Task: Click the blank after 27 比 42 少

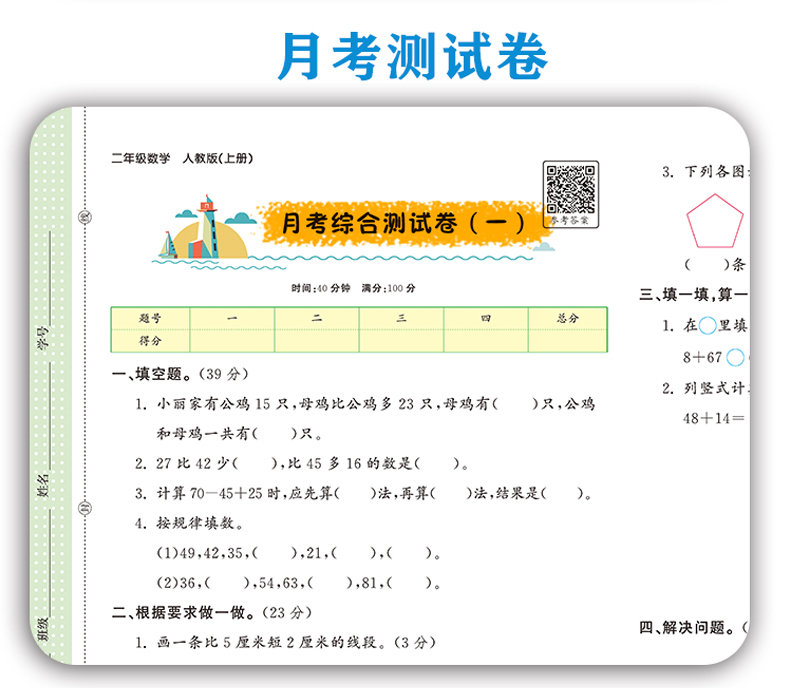Action: (255, 463)
